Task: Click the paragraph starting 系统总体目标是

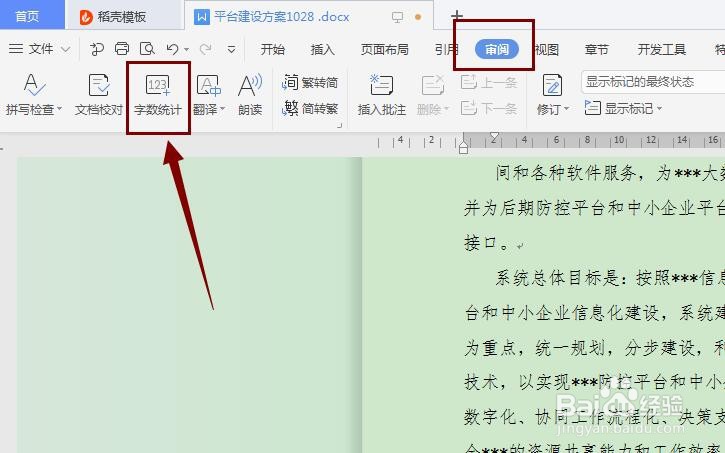Action: pyautogui.click(x=610, y=278)
